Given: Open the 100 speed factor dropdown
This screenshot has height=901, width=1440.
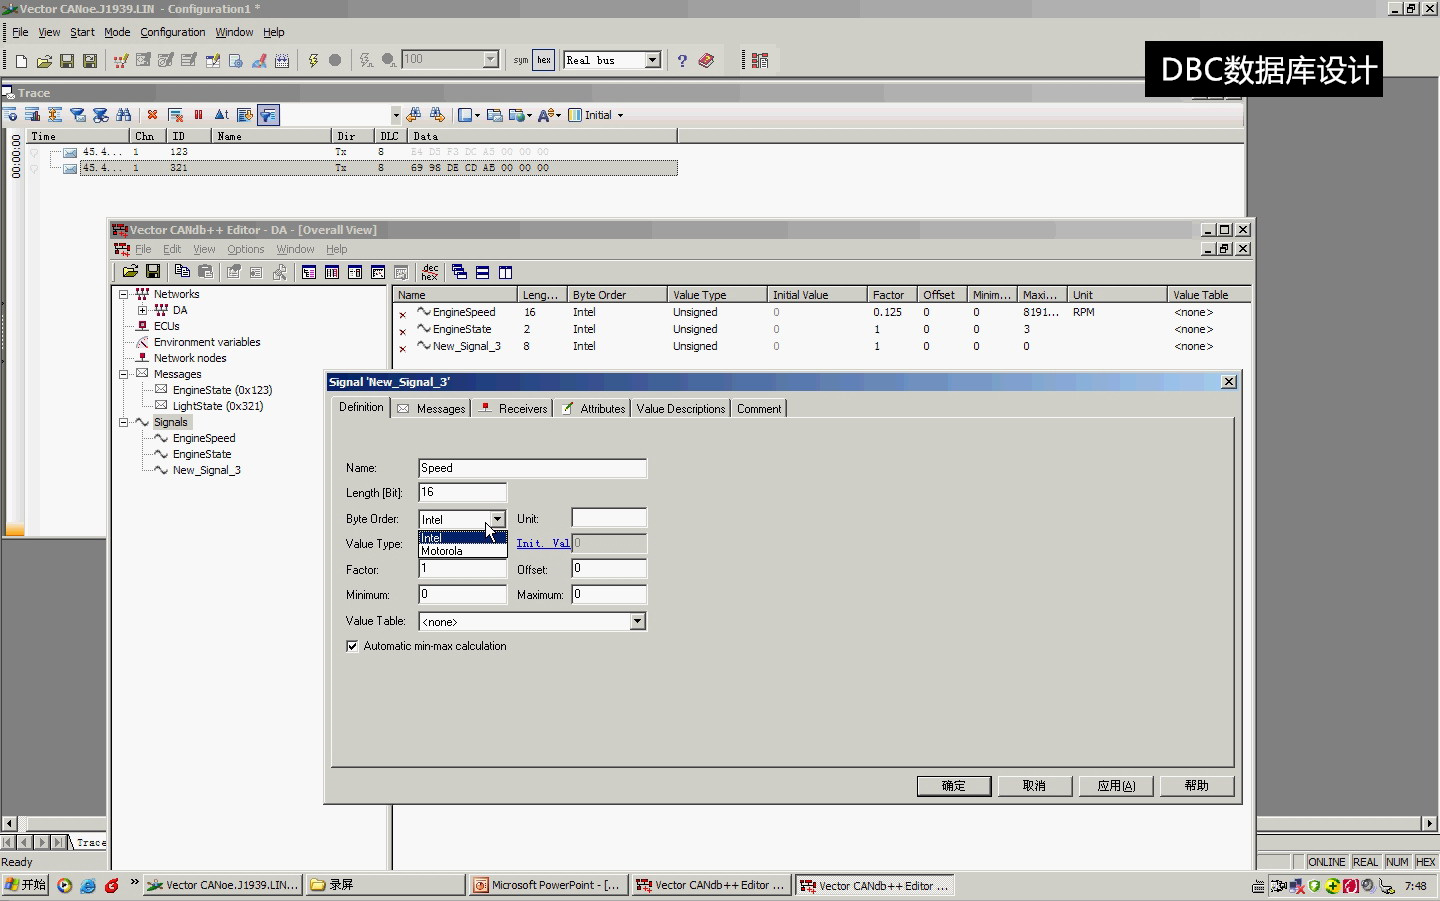Looking at the screenshot, I should (x=490, y=60).
